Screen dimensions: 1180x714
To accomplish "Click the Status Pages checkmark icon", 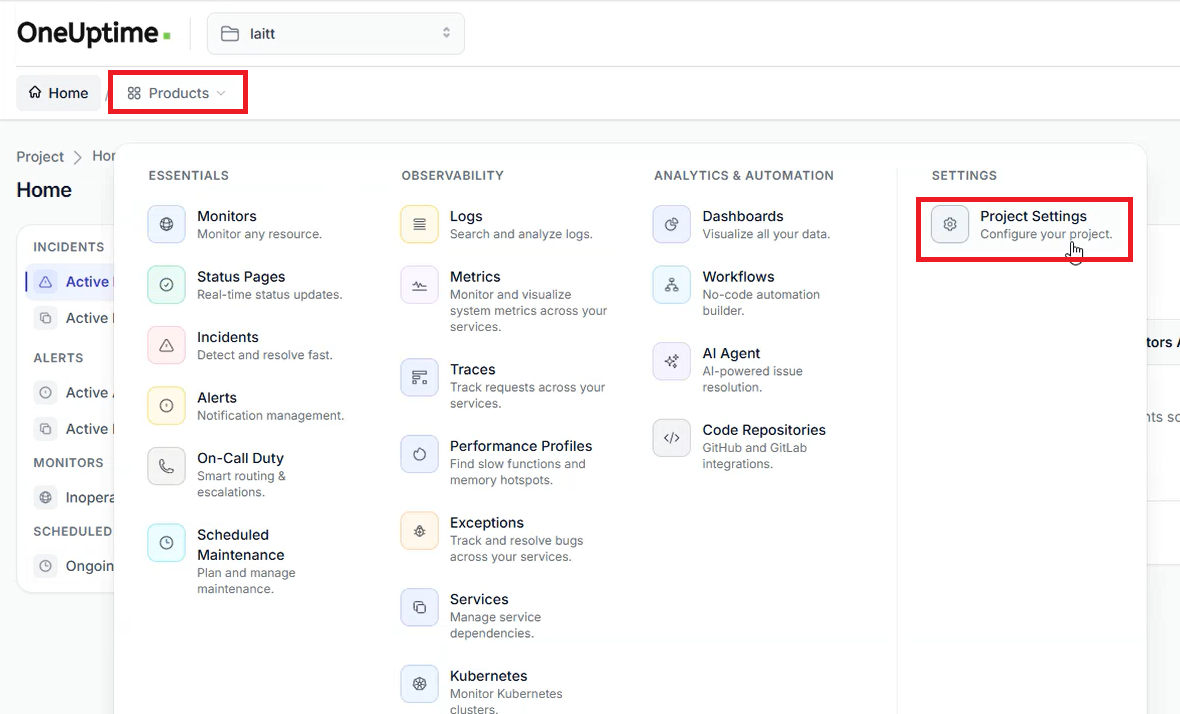I will 166,284.
